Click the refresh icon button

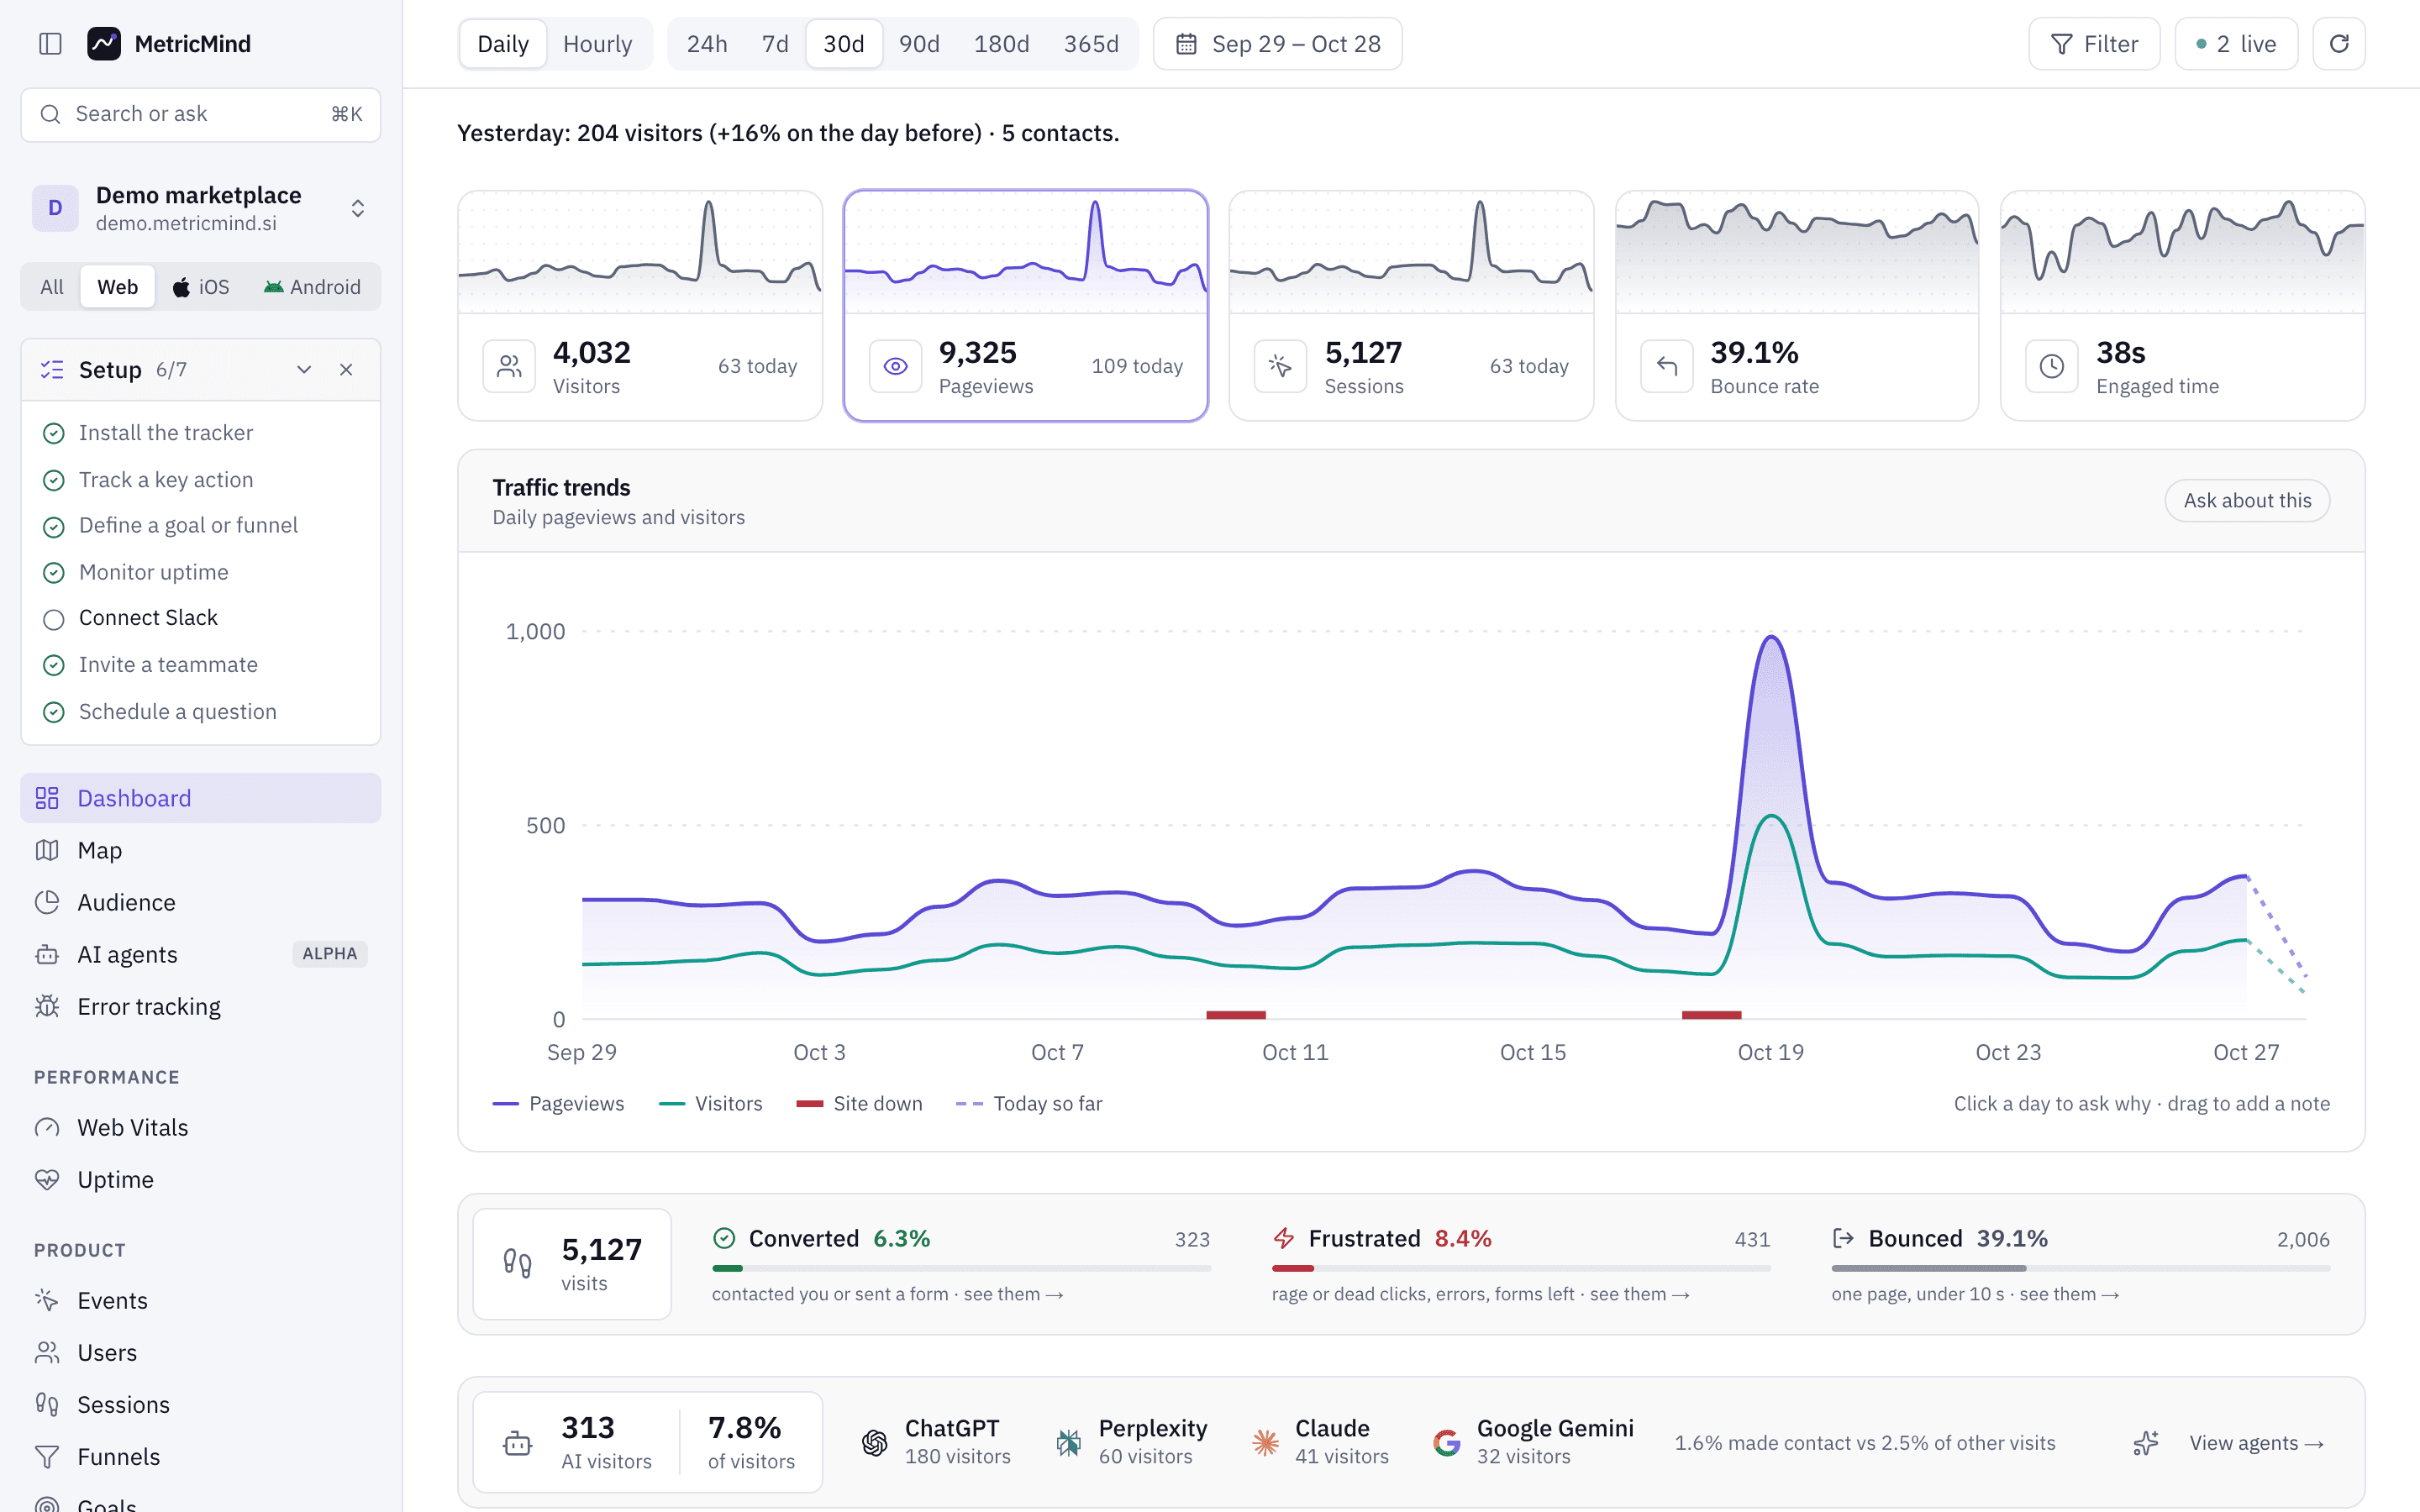point(2338,44)
